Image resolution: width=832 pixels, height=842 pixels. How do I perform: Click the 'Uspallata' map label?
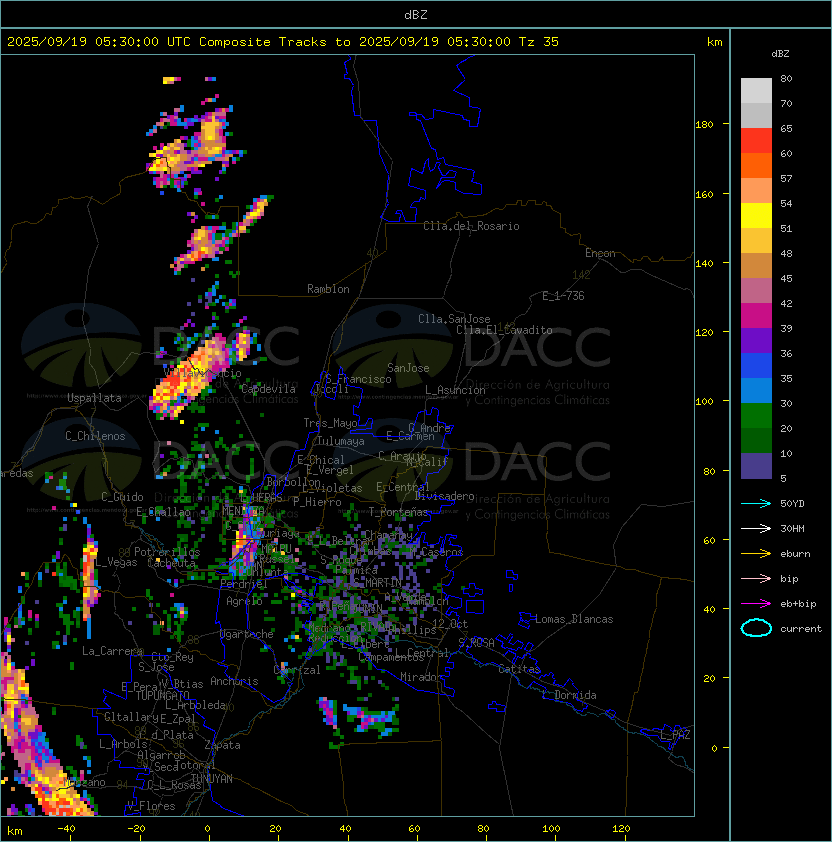tap(94, 398)
